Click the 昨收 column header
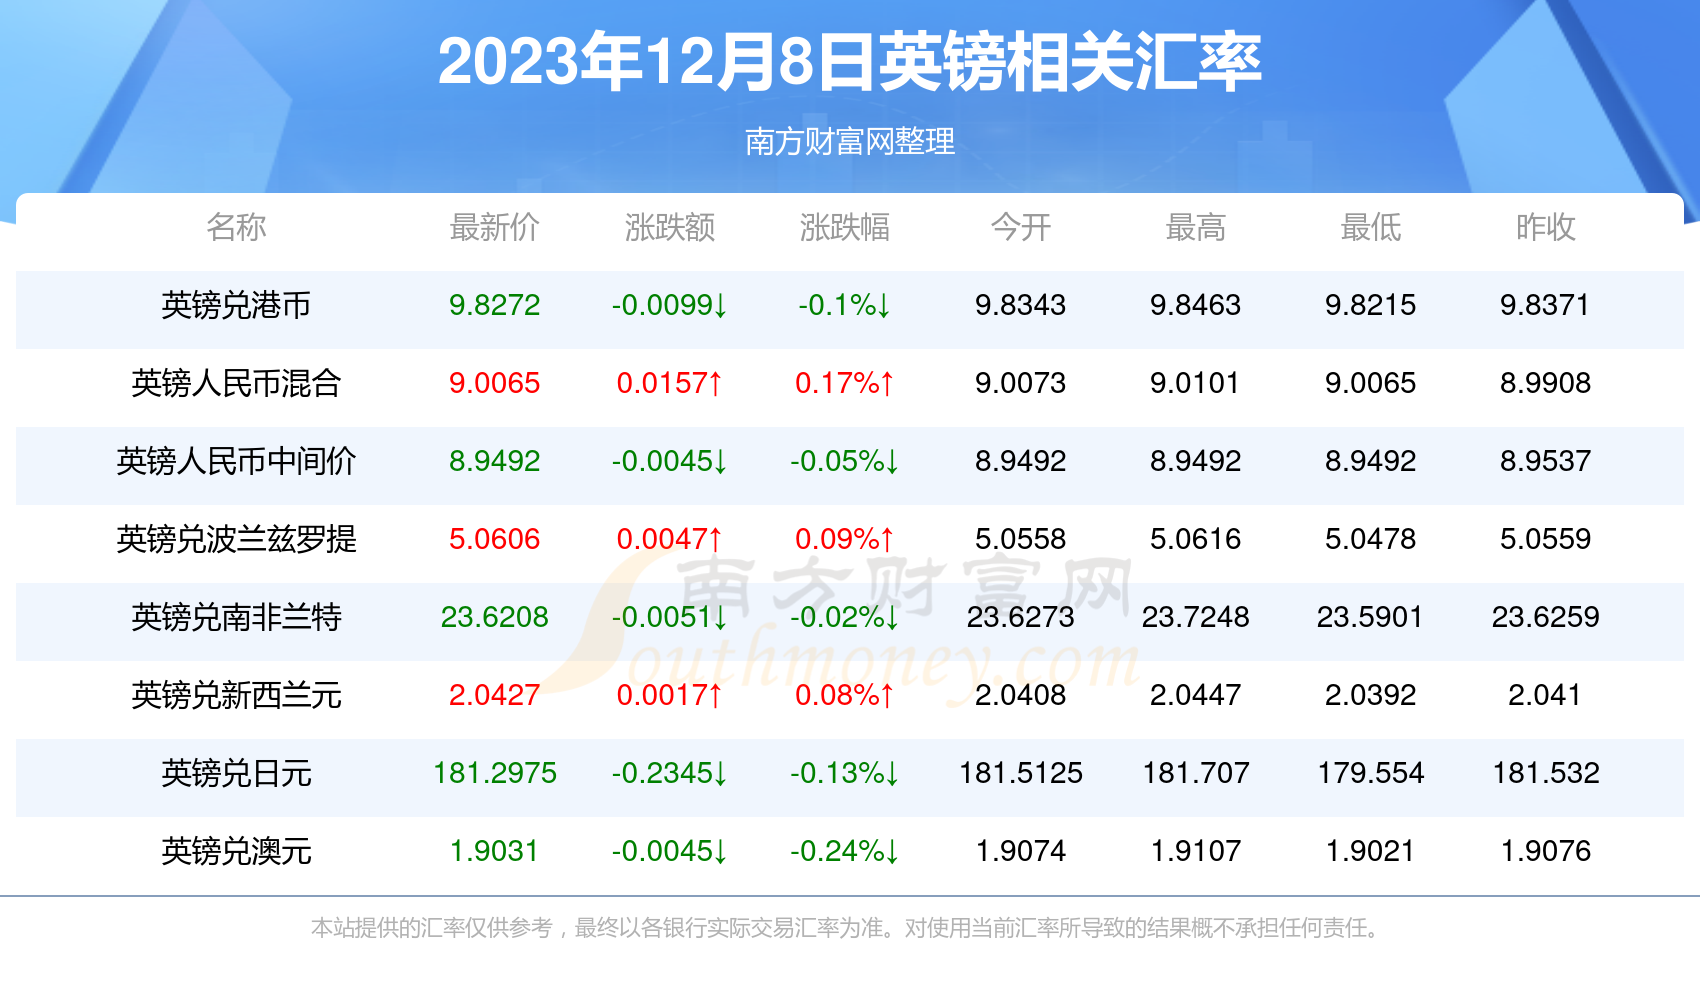The image size is (1700, 1000). (1545, 227)
